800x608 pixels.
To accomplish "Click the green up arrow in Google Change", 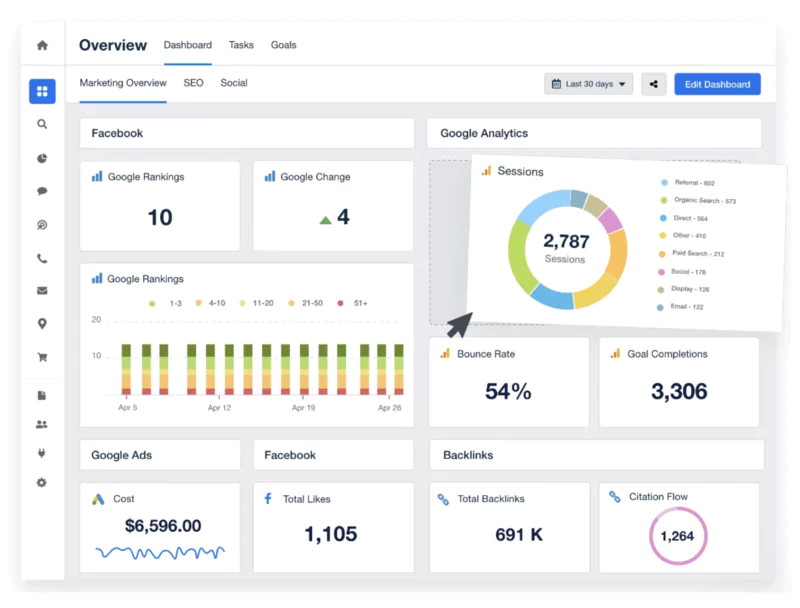I will (x=326, y=220).
